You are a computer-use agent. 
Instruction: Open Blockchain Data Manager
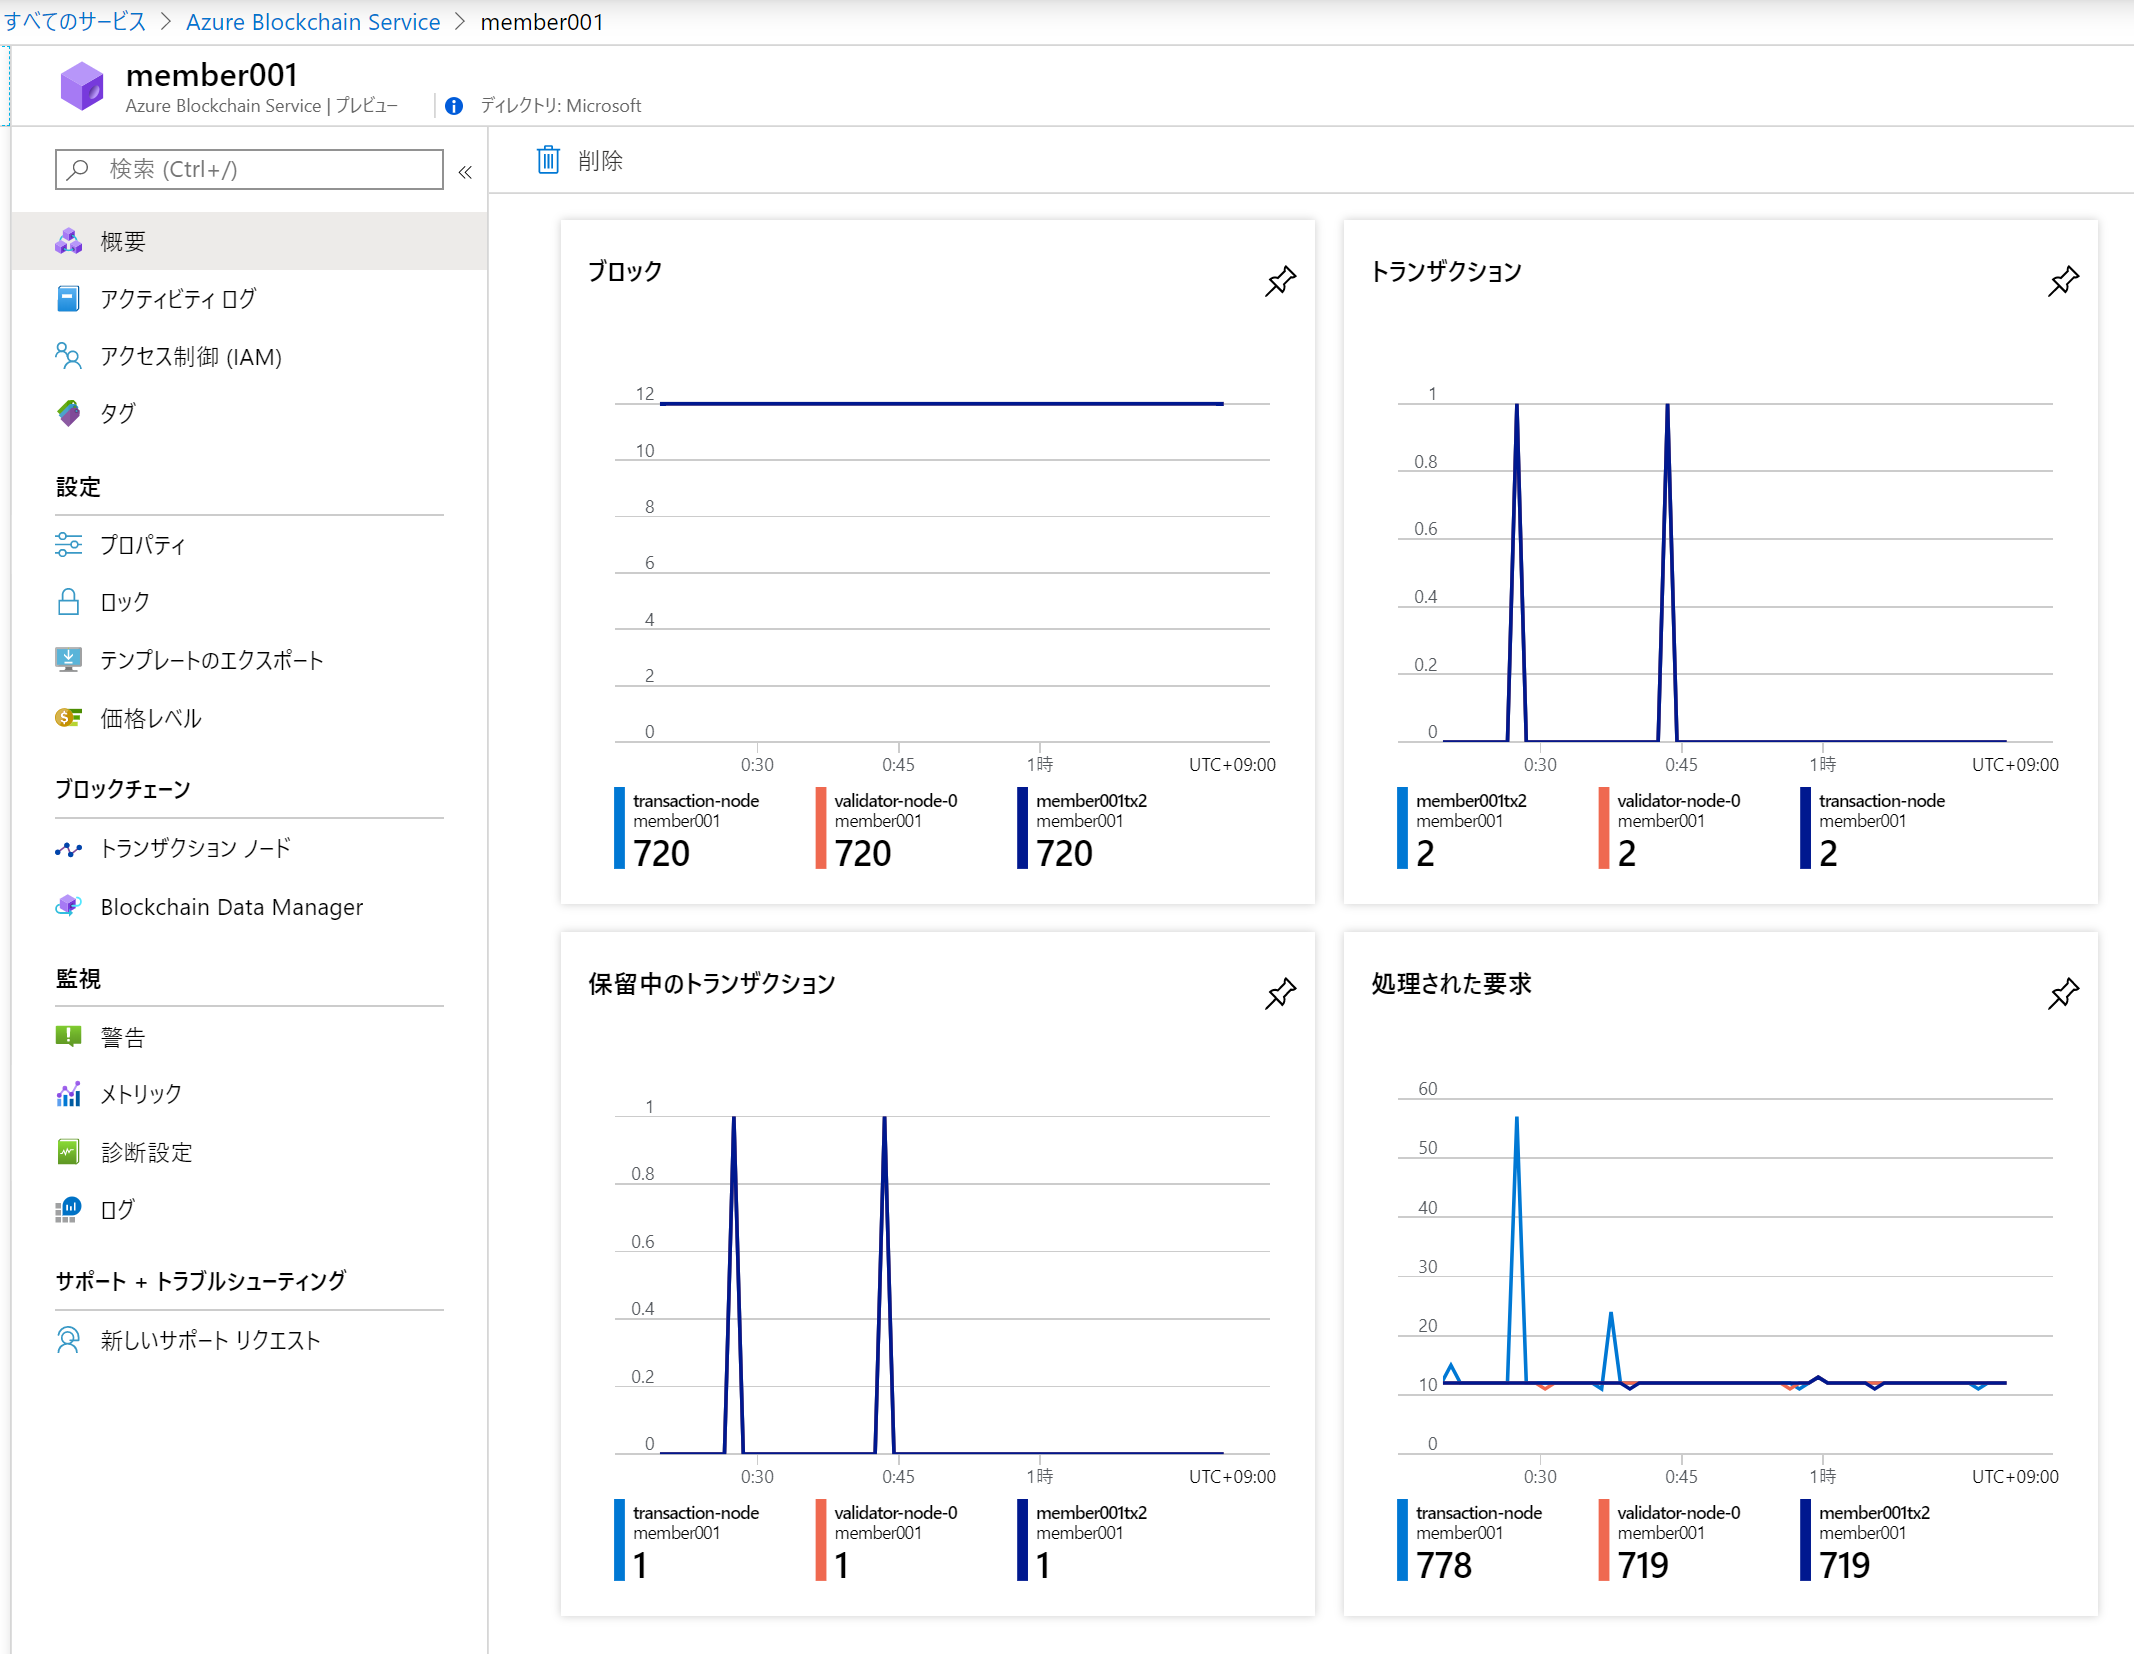[x=231, y=907]
